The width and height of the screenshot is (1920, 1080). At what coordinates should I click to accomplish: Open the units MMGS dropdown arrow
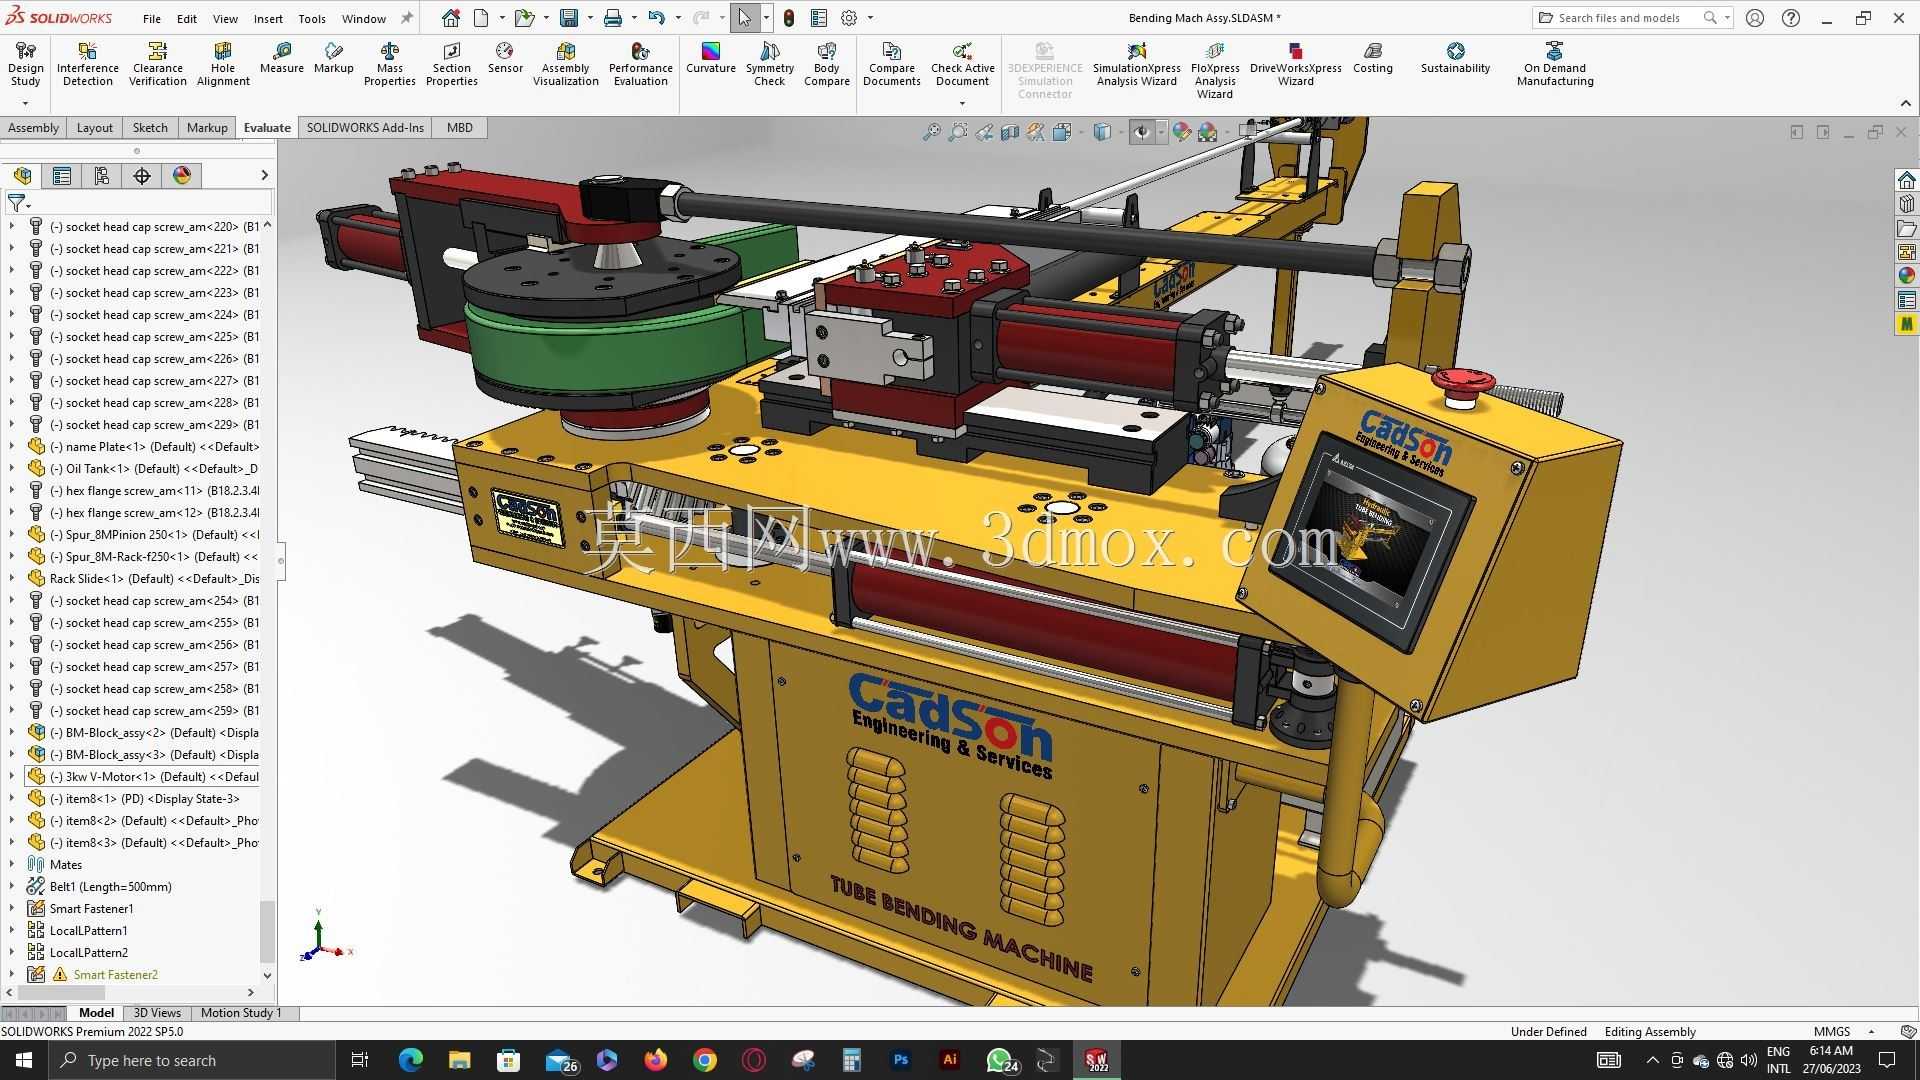coord(1871,1032)
